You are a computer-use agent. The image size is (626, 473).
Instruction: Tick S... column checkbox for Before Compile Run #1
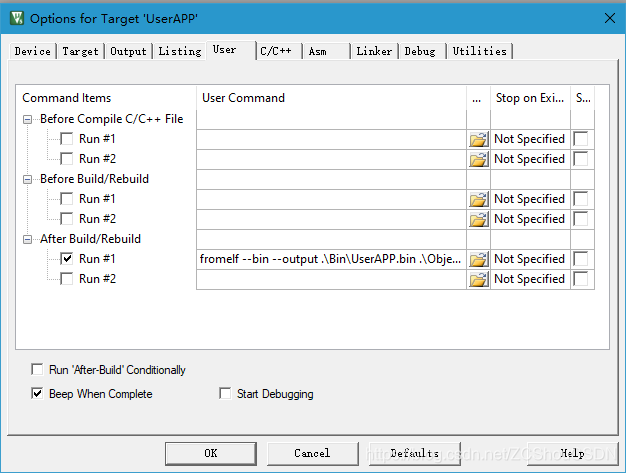[x=580, y=139]
